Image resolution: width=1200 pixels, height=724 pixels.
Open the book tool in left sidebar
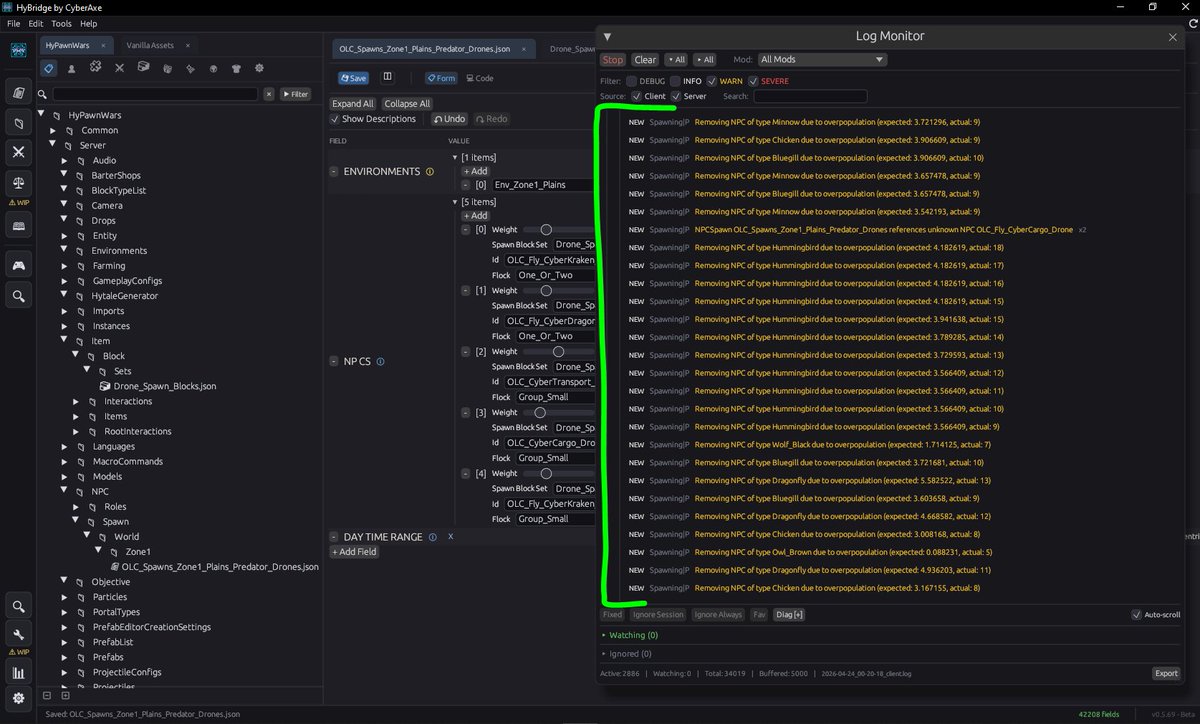pyautogui.click(x=19, y=226)
